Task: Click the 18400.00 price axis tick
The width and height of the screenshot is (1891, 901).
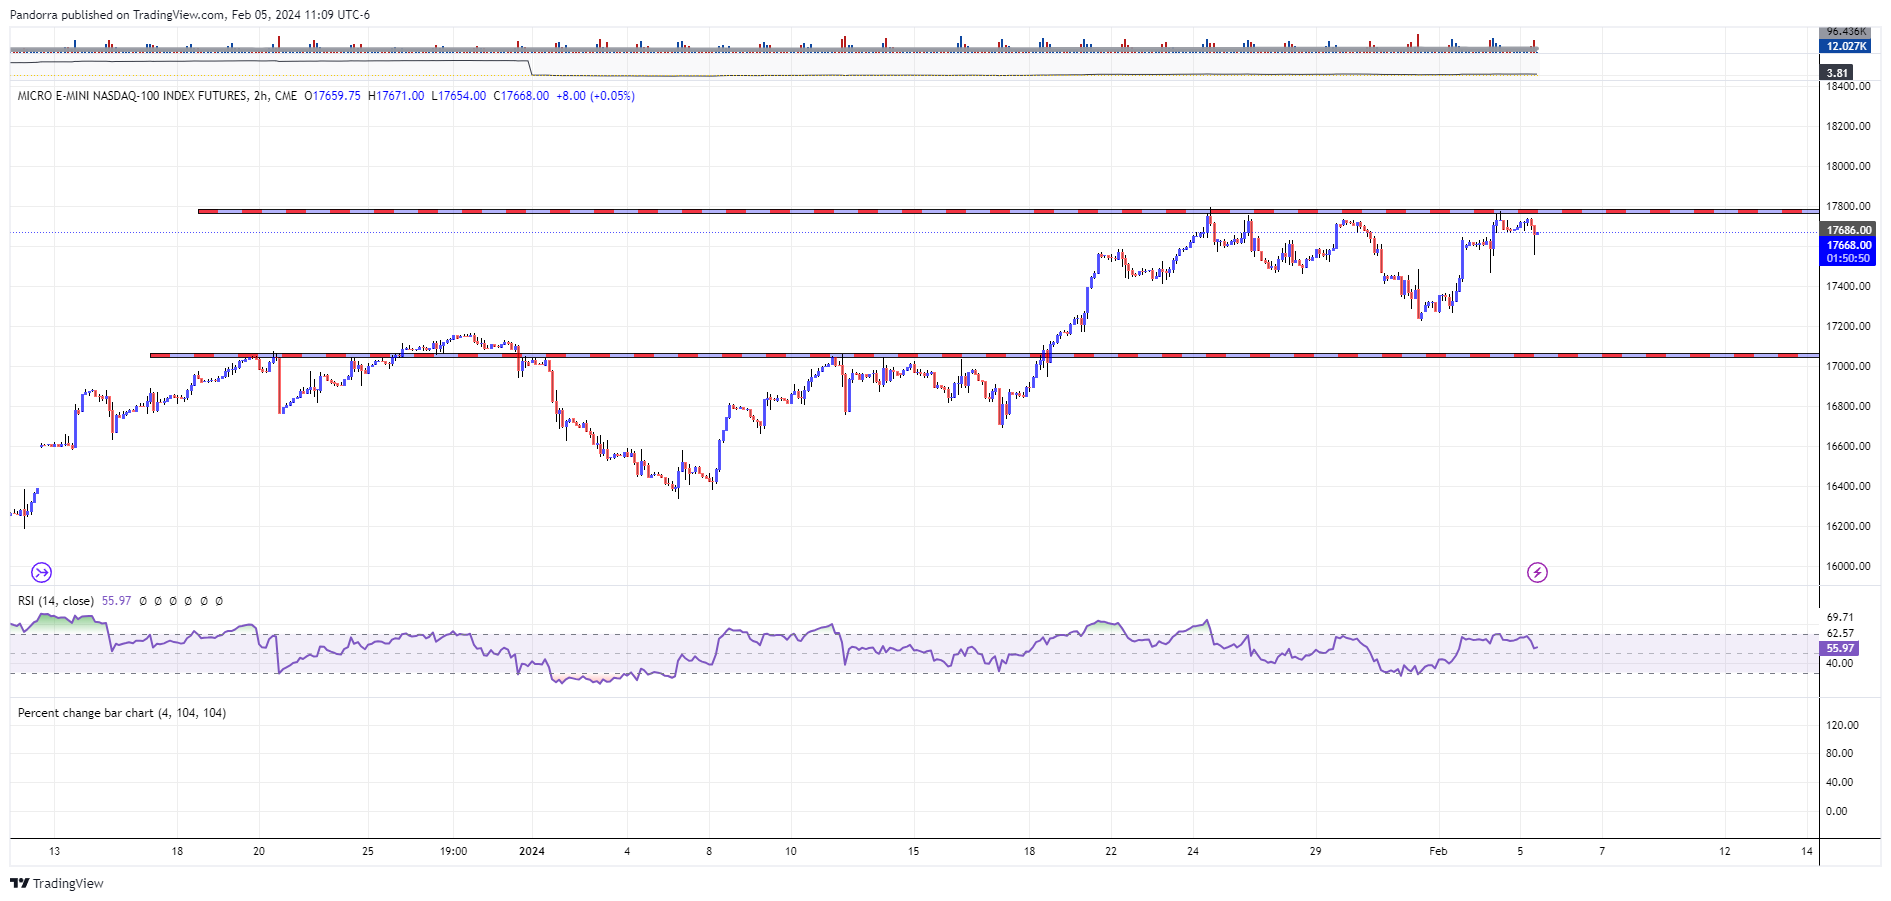Action: pos(1848,86)
